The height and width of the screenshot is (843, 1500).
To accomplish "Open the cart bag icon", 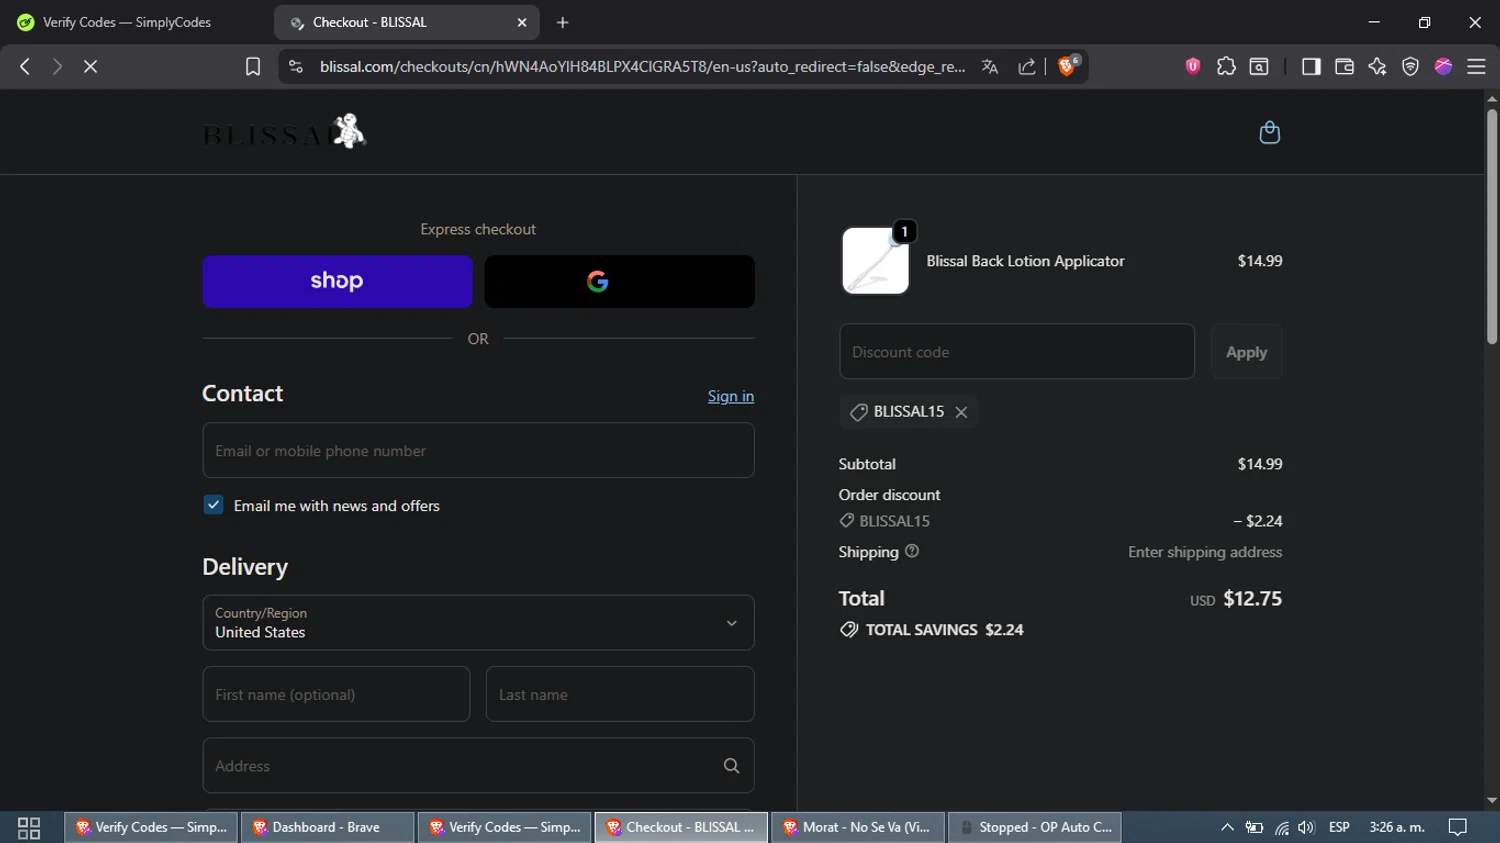I will pos(1269,133).
